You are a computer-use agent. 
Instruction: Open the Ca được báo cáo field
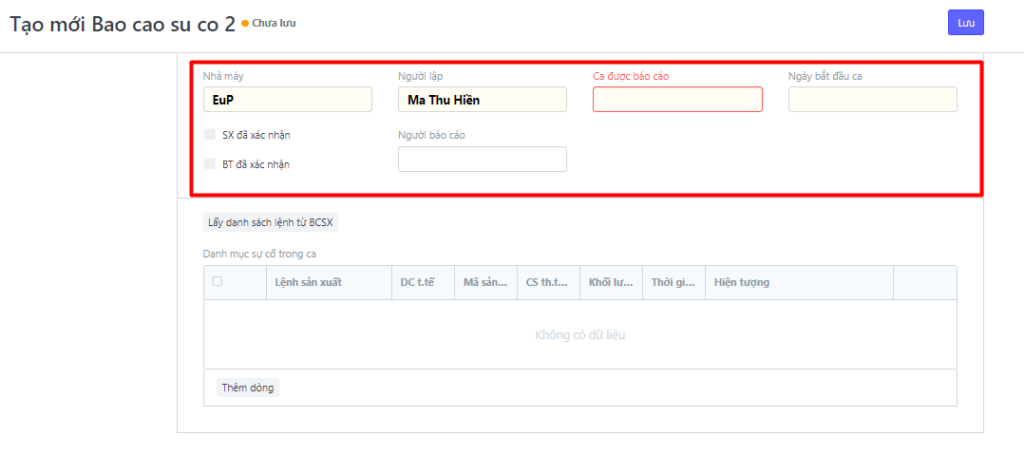[x=677, y=99]
